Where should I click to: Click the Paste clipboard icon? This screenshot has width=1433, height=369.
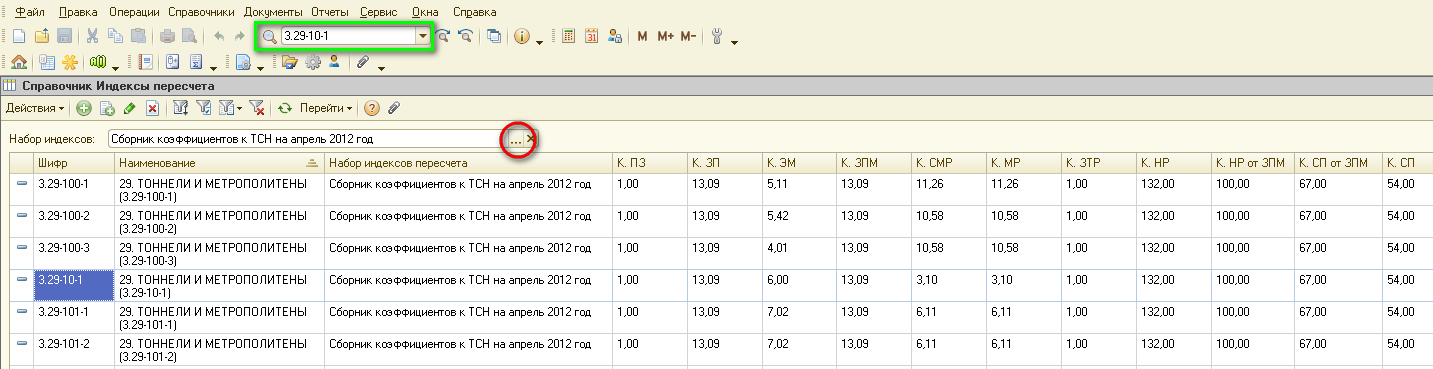(137, 36)
